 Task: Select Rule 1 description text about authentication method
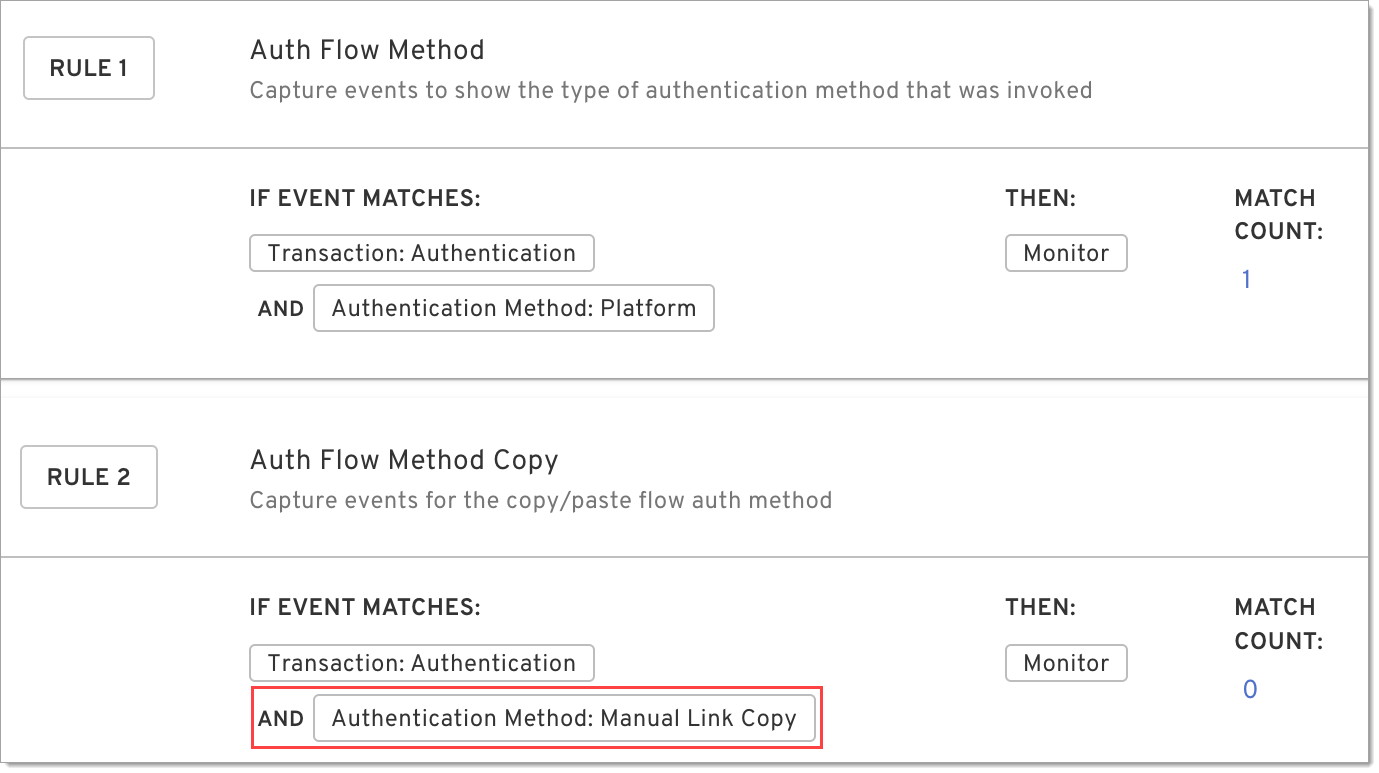tap(669, 90)
